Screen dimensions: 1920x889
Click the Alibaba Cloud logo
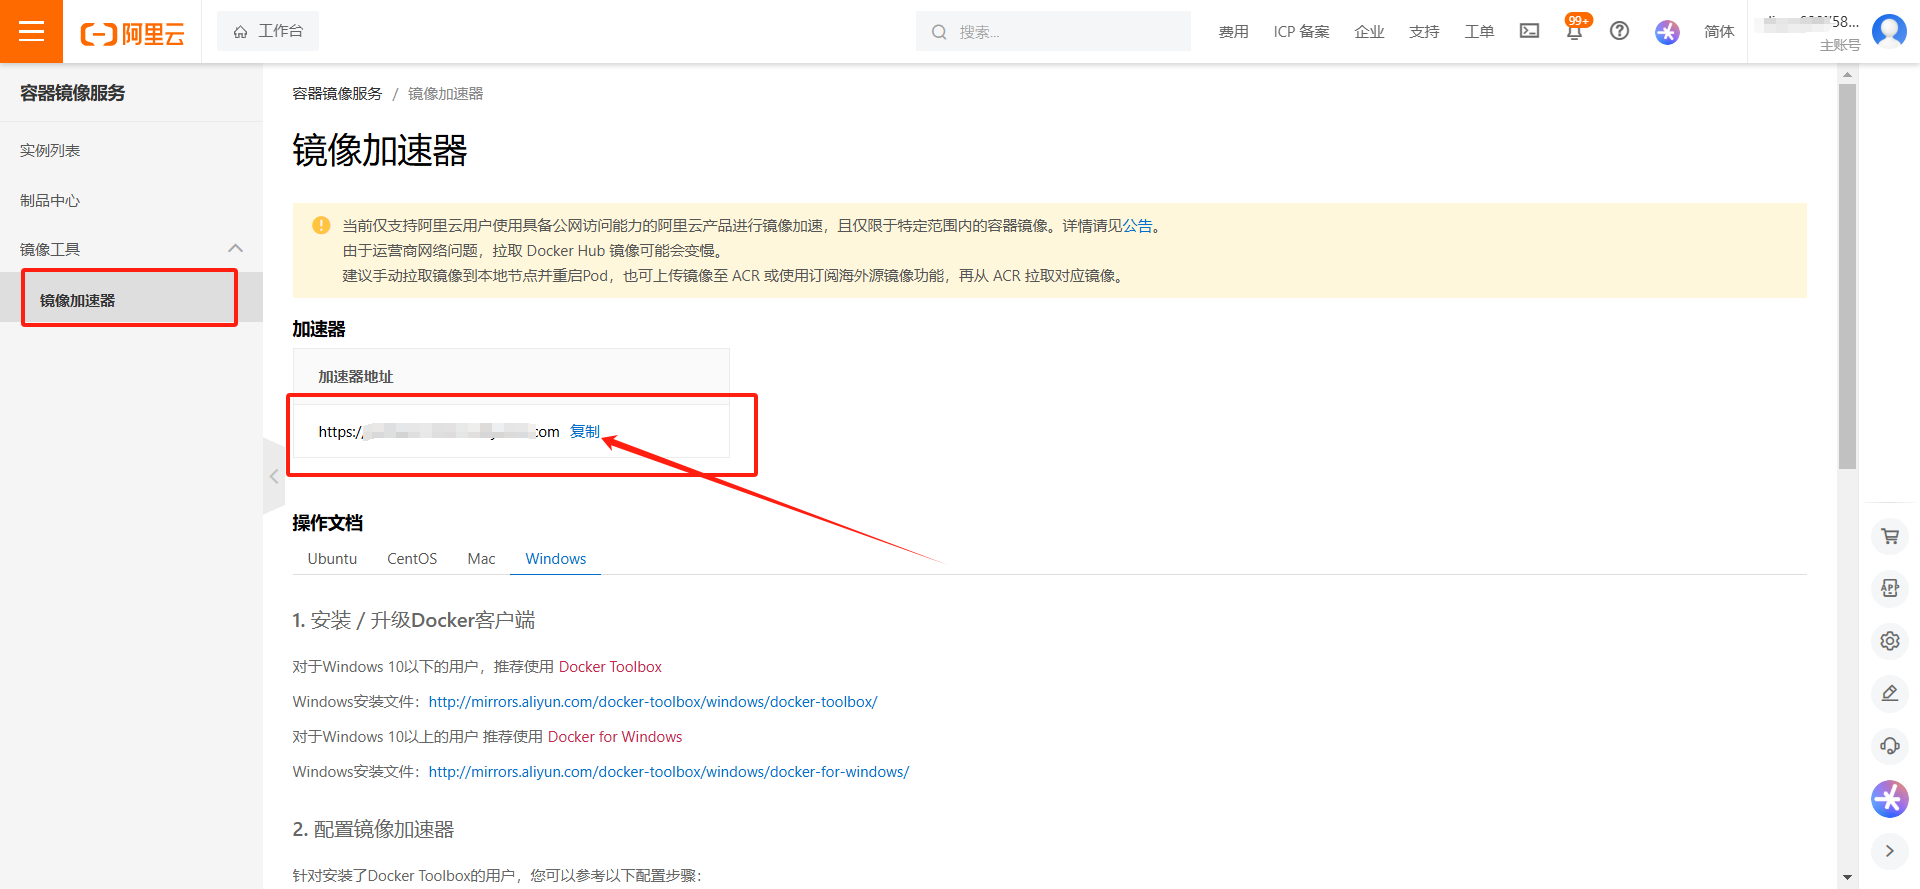pyautogui.click(x=133, y=34)
